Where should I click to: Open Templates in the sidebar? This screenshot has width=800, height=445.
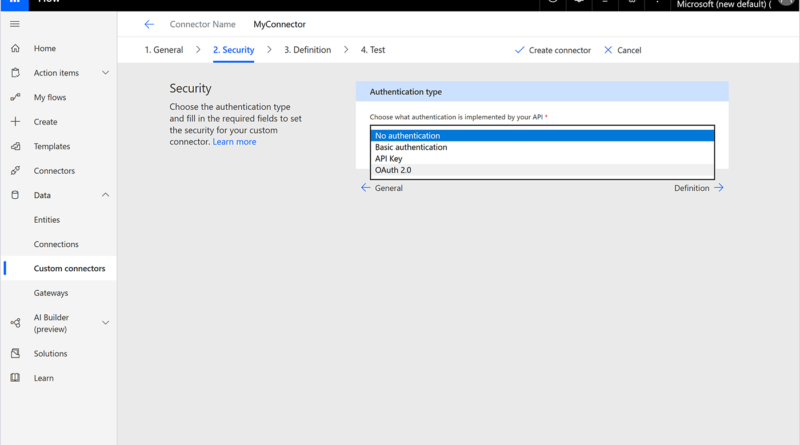point(52,146)
